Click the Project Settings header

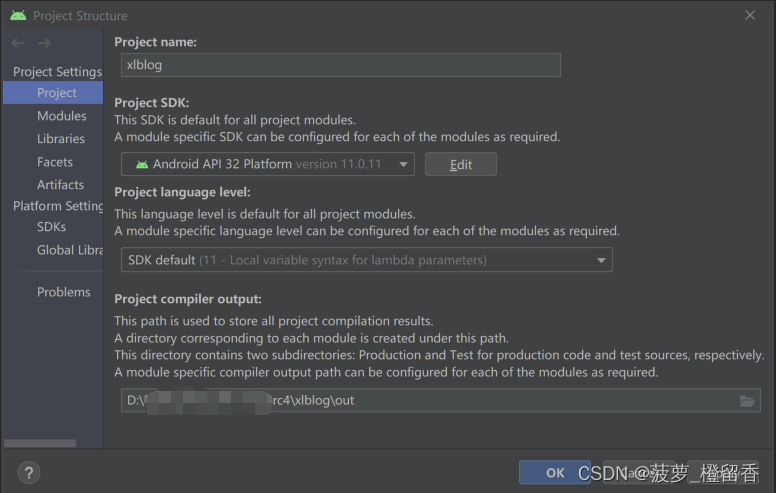click(57, 72)
